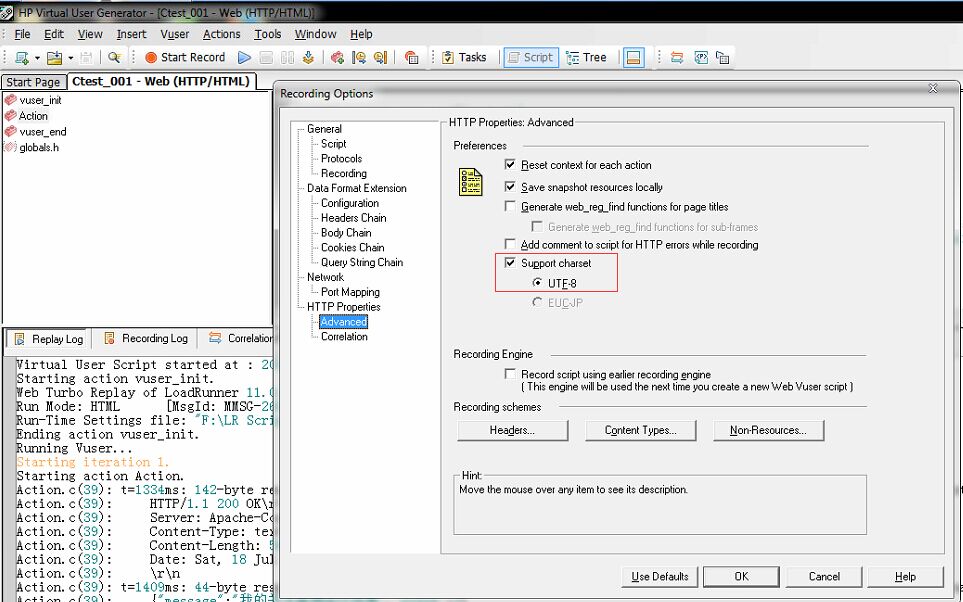Click the Pause icon in toolbar
Viewport: 963px width, 602px height.
(x=287, y=58)
